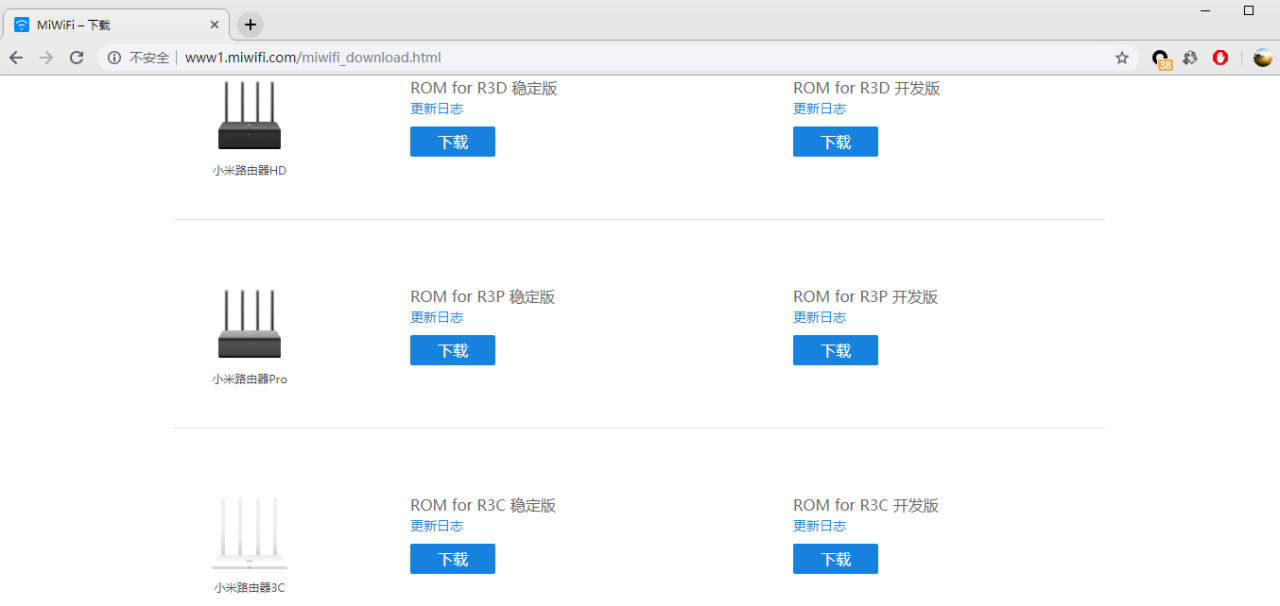Click the browser forward arrow
Image resolution: width=1280 pixels, height=606 pixels.
[46, 58]
